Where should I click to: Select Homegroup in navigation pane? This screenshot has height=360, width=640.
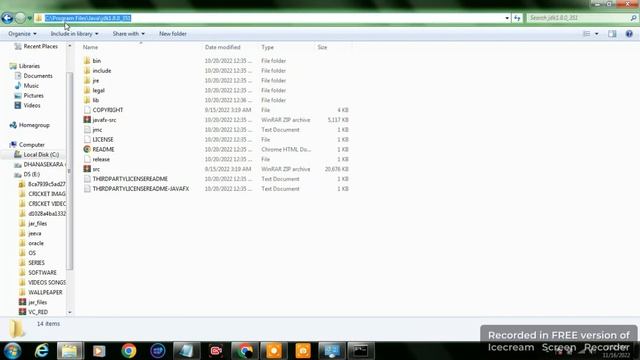point(34,125)
